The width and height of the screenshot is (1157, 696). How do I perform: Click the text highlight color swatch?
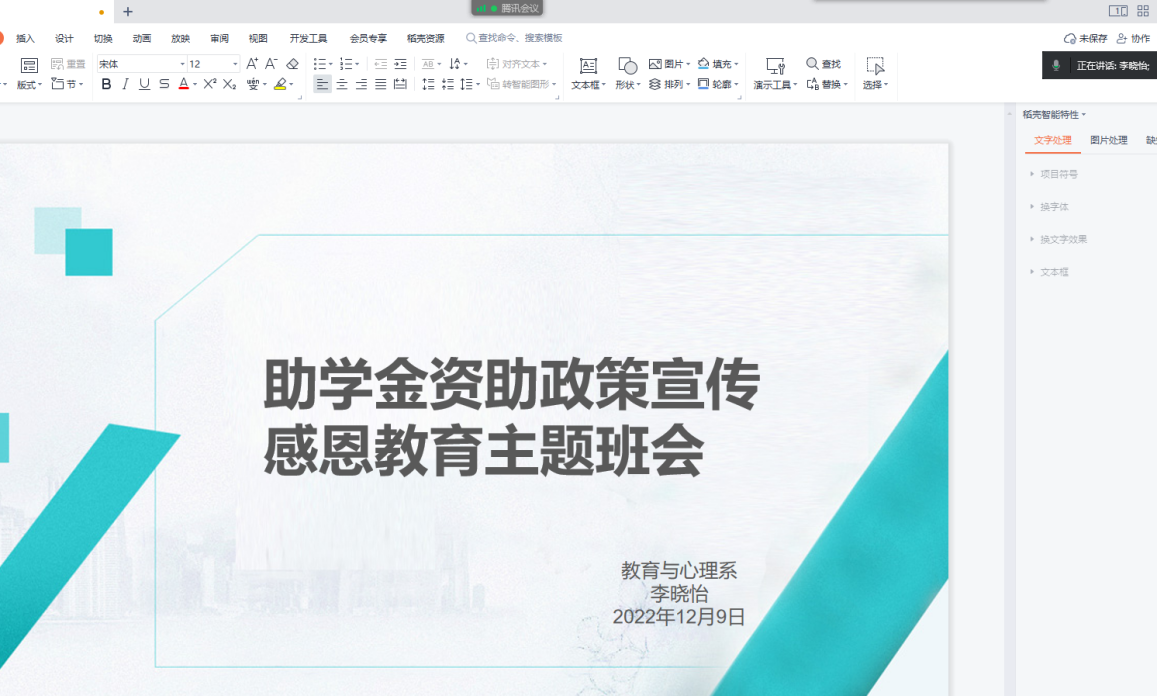tap(281, 84)
